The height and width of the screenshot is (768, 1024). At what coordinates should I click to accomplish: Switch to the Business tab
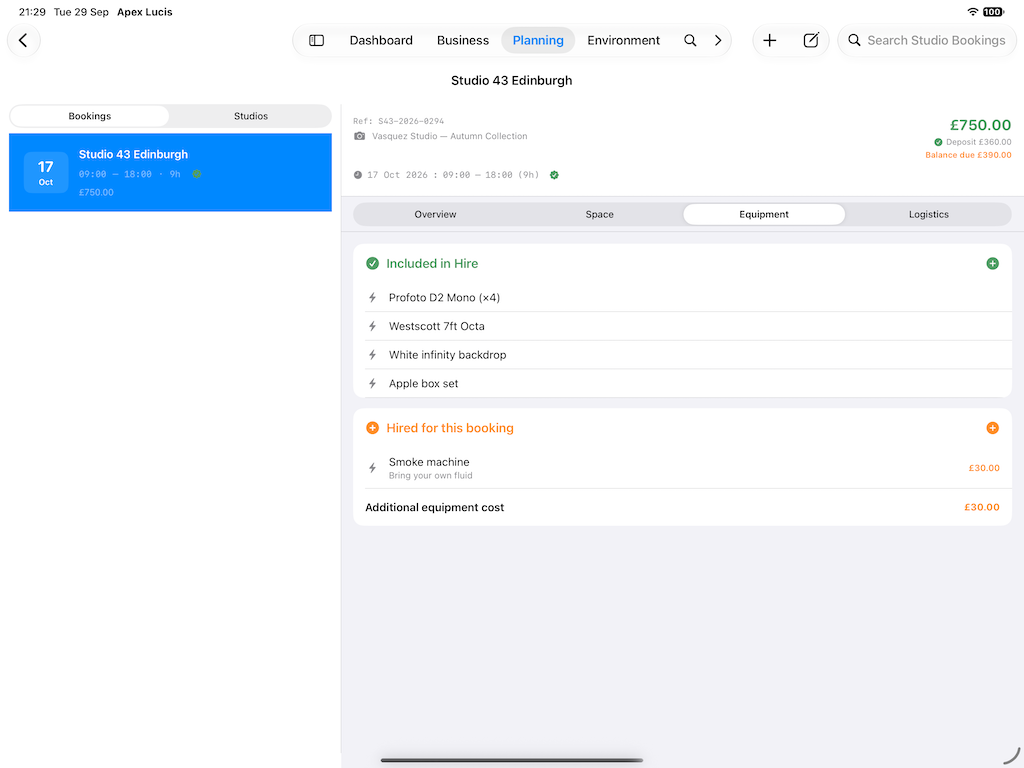coord(463,40)
